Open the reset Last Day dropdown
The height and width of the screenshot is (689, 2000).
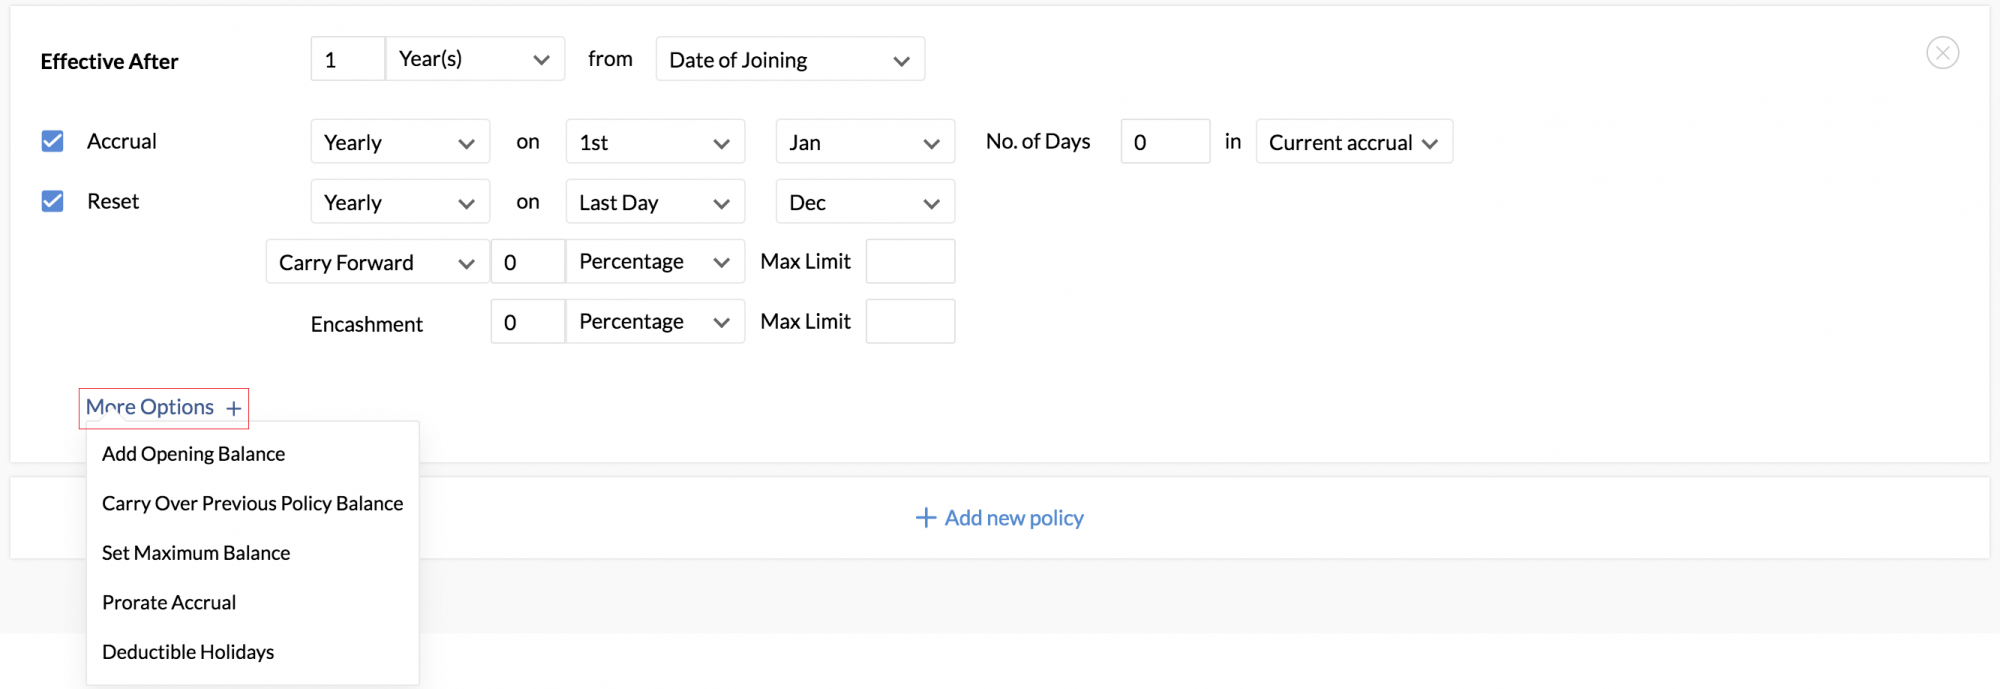[x=655, y=202]
